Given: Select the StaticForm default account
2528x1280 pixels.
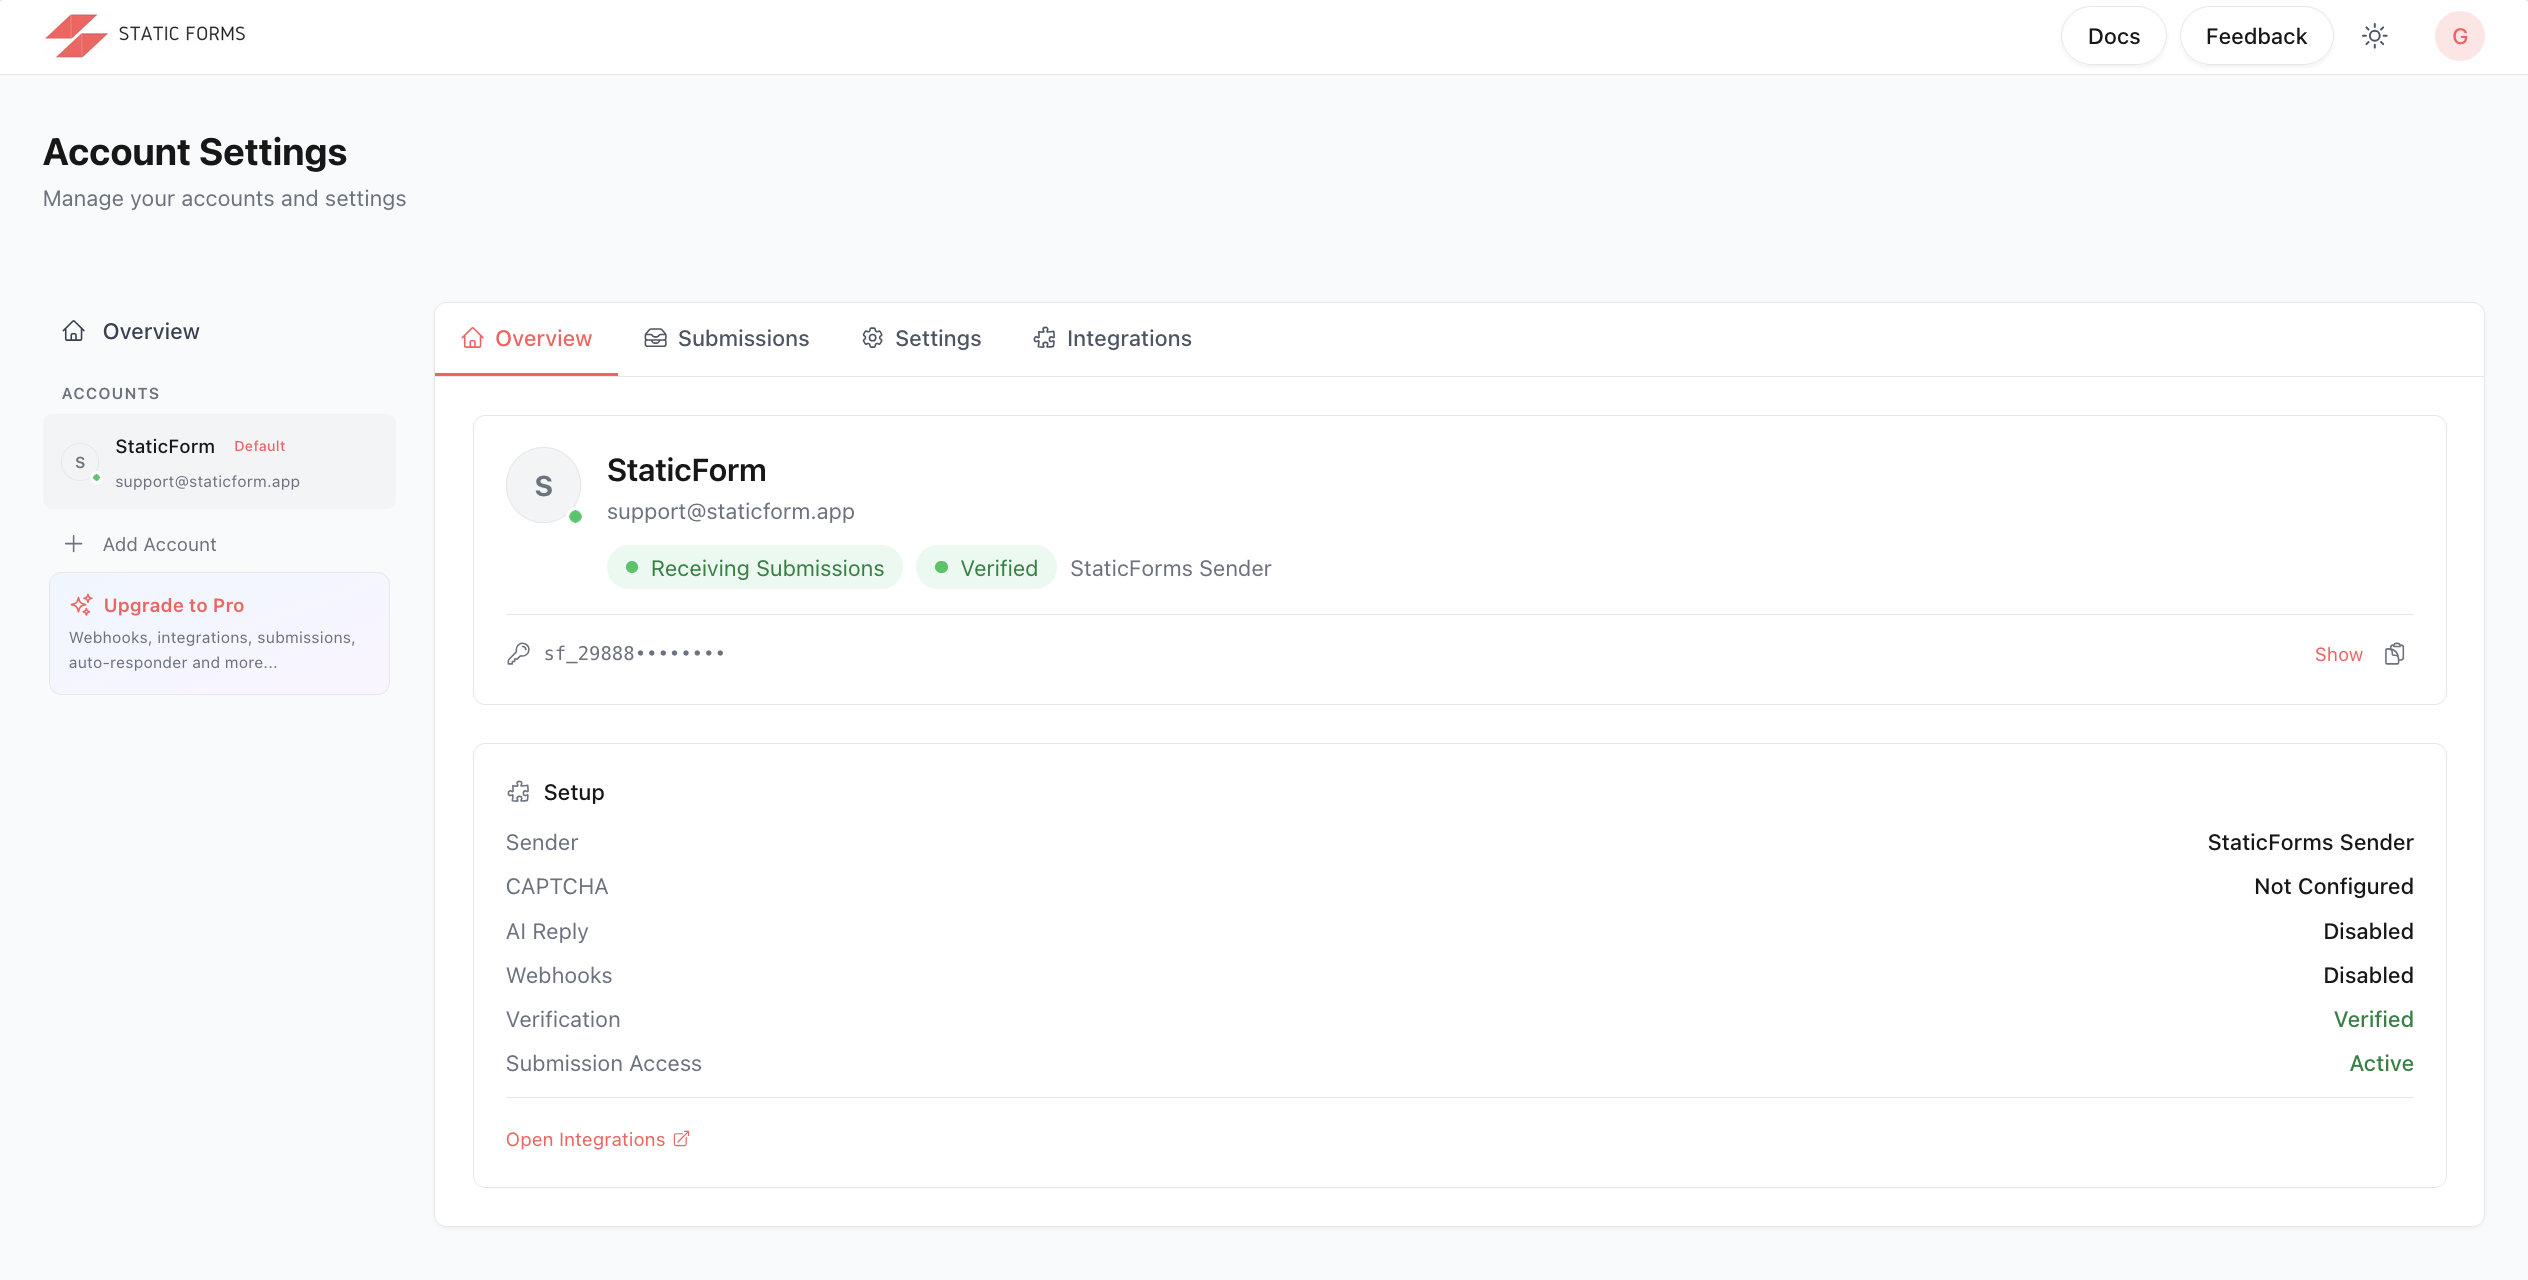Looking at the screenshot, I should [219, 462].
